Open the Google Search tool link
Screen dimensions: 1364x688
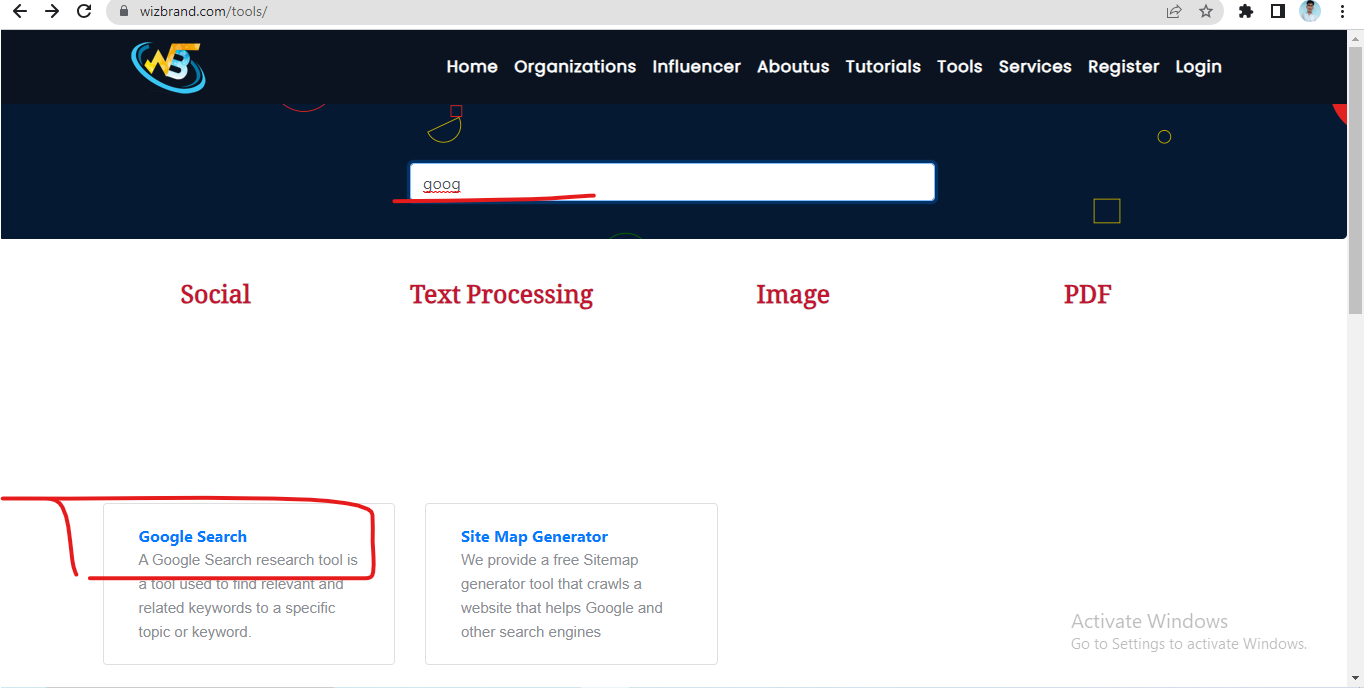point(192,536)
